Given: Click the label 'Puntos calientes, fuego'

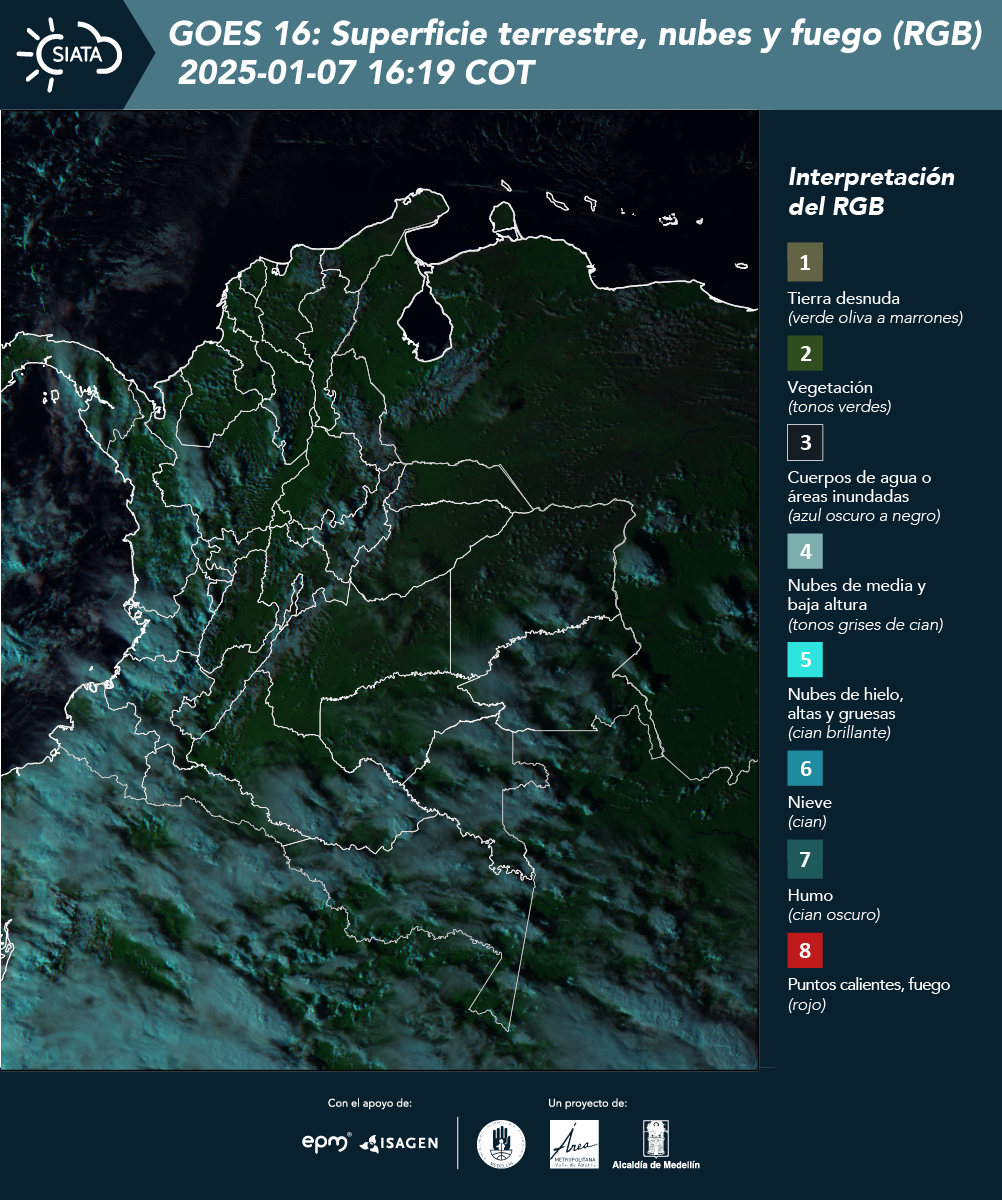Looking at the screenshot, I should (869, 985).
